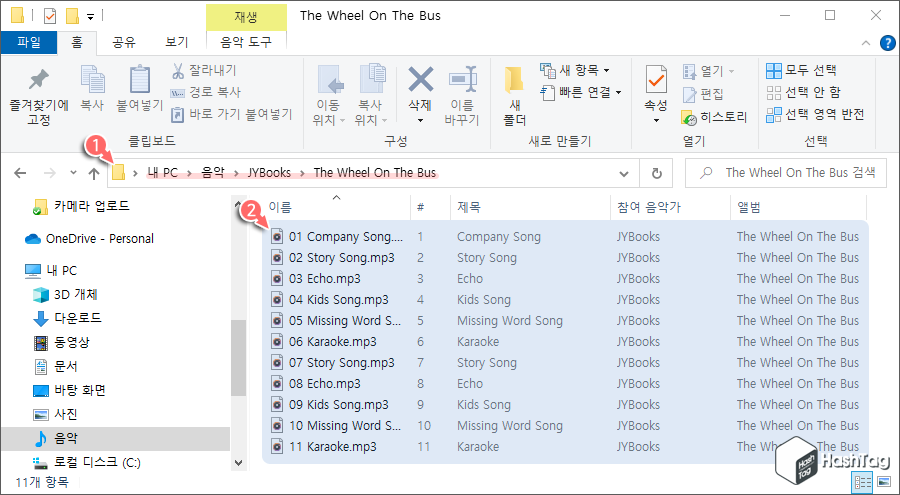
Task: Open 카메라 업로드 in navigation pane
Action: pyautogui.click(x=81, y=206)
